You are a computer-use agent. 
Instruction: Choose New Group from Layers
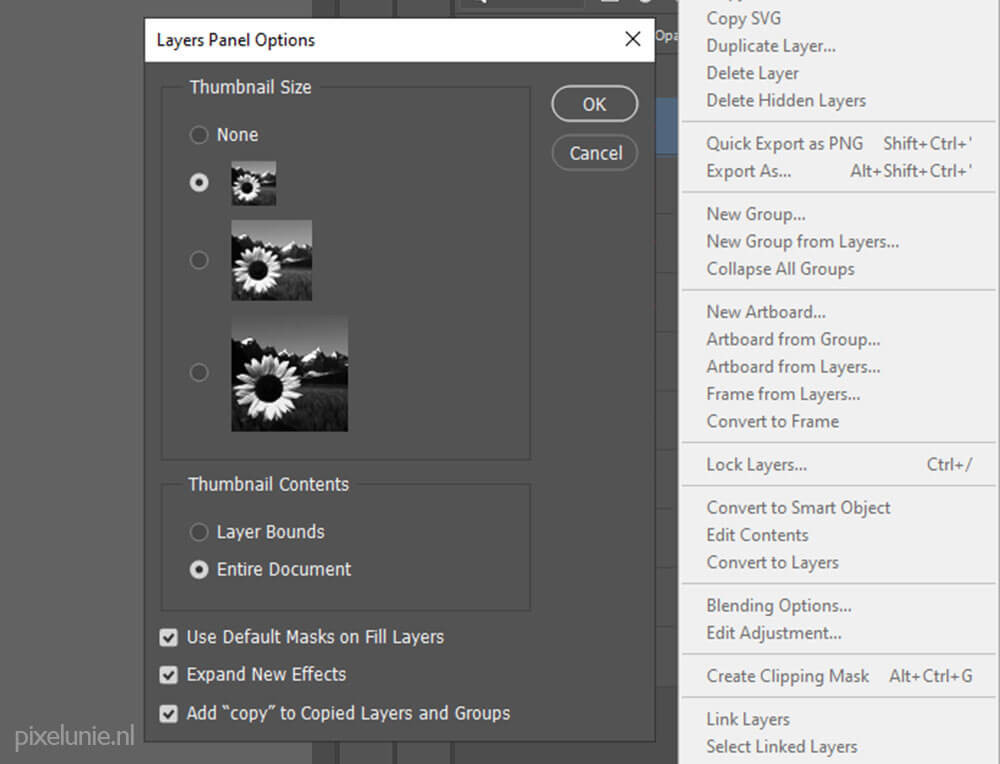803,242
